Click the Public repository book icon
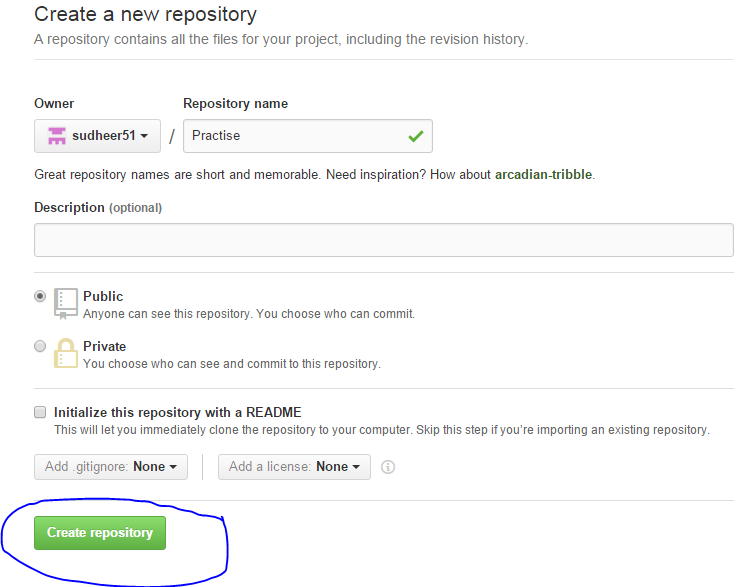 tap(66, 304)
